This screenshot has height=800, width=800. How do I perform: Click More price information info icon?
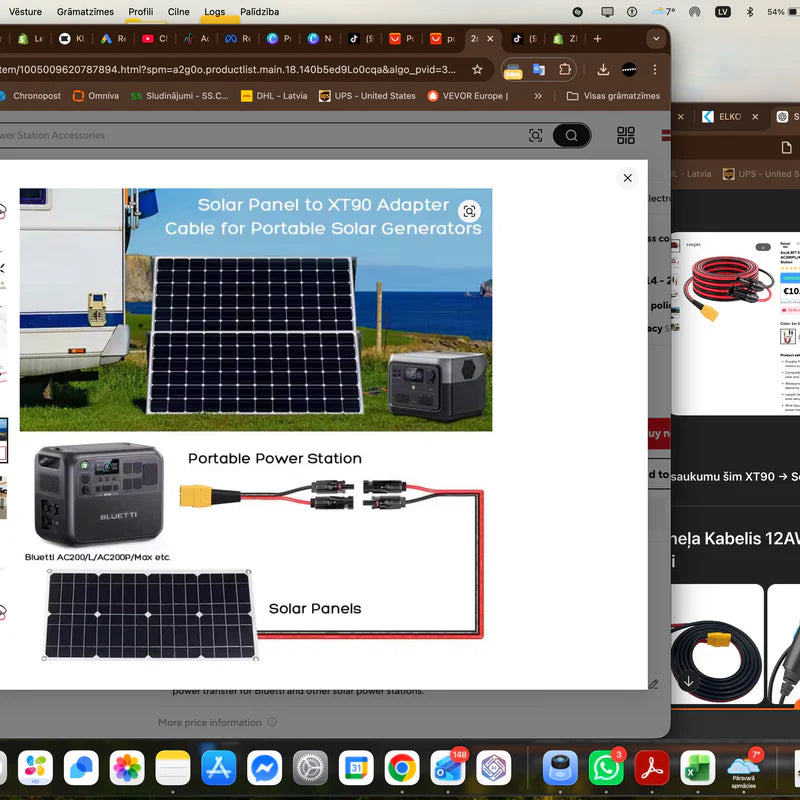(272, 722)
